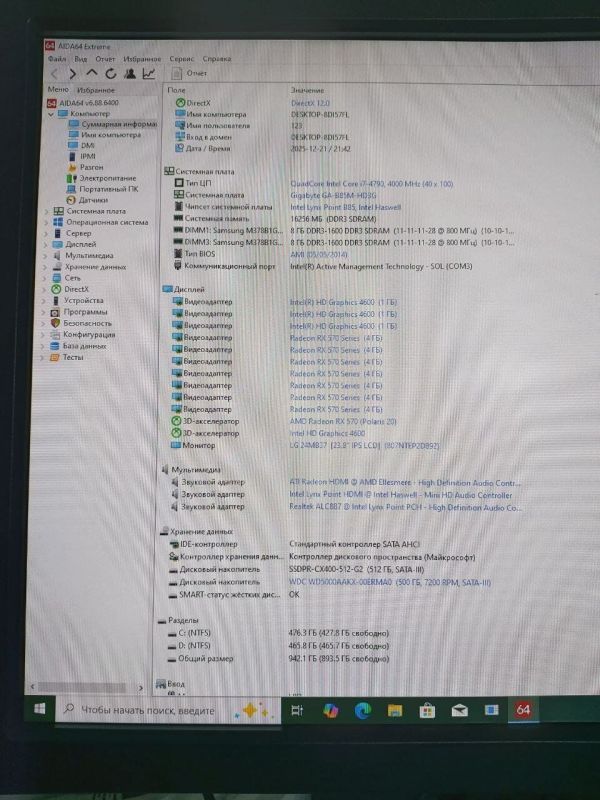Collapse the Компьютер tree node
This screenshot has width=600, height=800.
coord(53,113)
